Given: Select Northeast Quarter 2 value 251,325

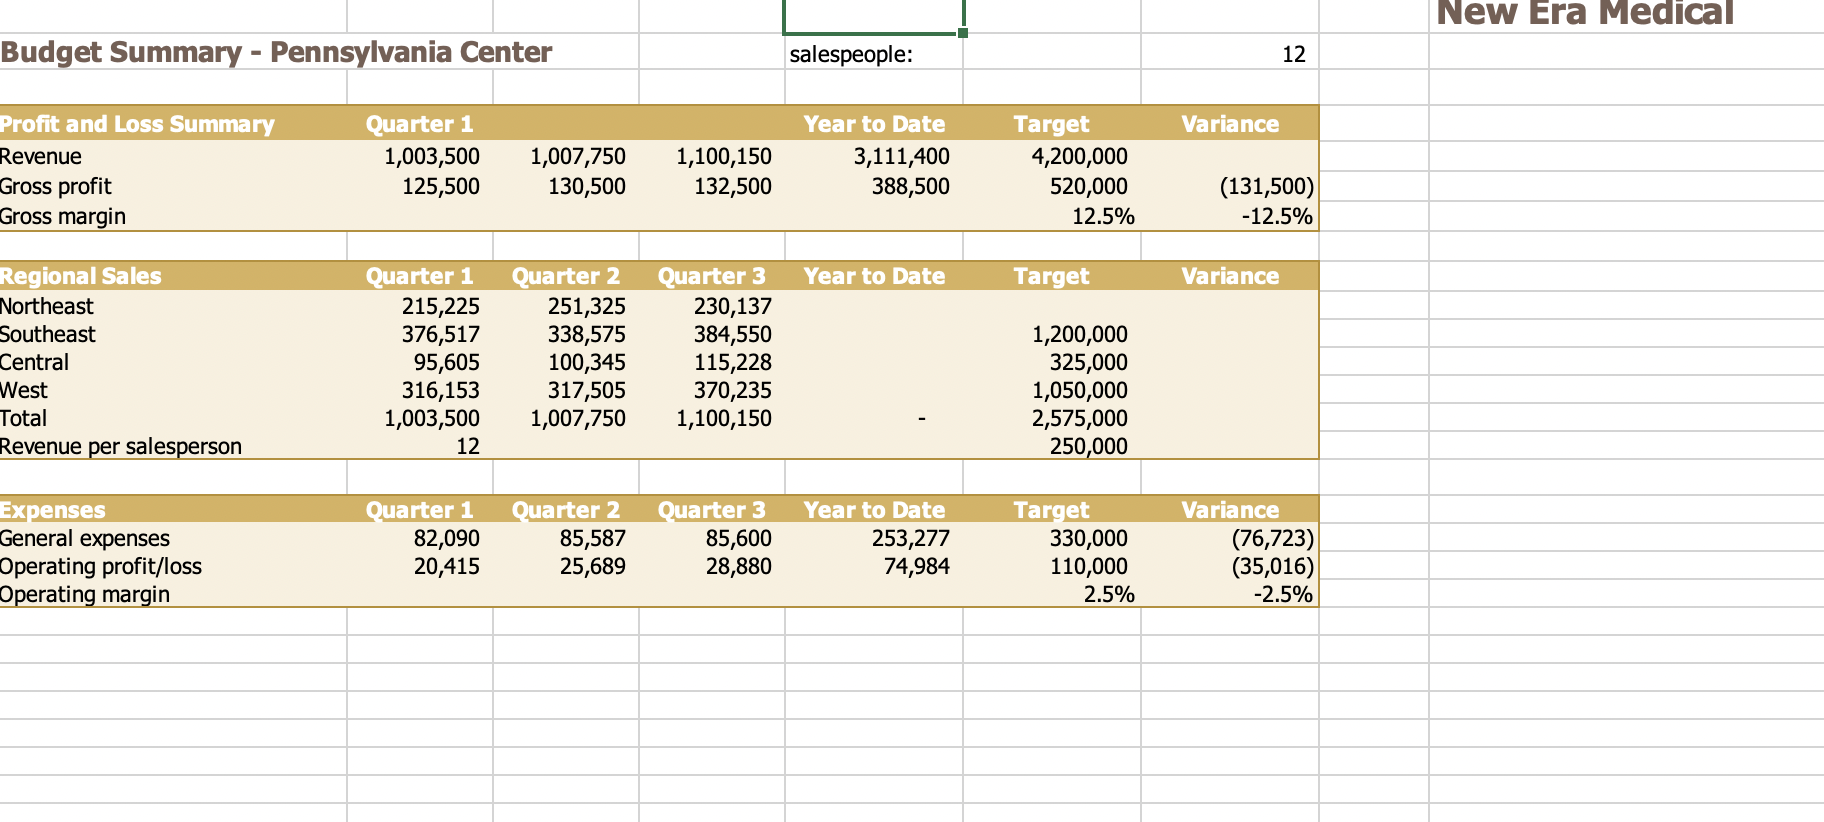Looking at the screenshot, I should tap(587, 306).
